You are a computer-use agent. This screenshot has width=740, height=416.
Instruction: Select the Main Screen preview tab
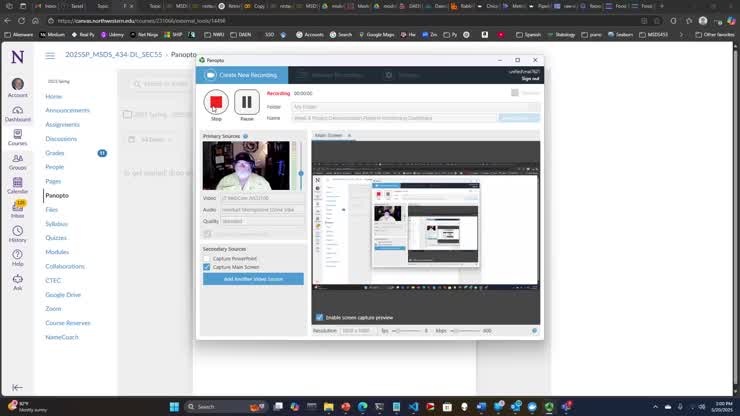pyautogui.click(x=329, y=136)
